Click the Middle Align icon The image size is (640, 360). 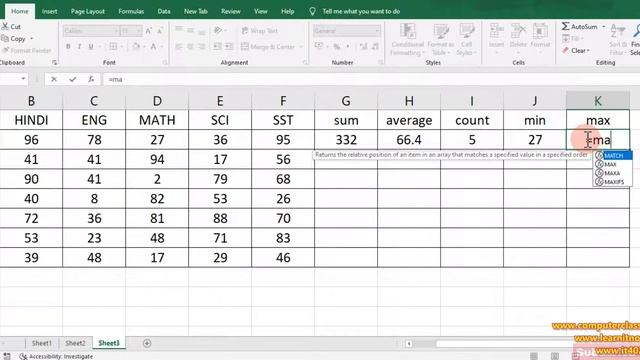[191, 30]
